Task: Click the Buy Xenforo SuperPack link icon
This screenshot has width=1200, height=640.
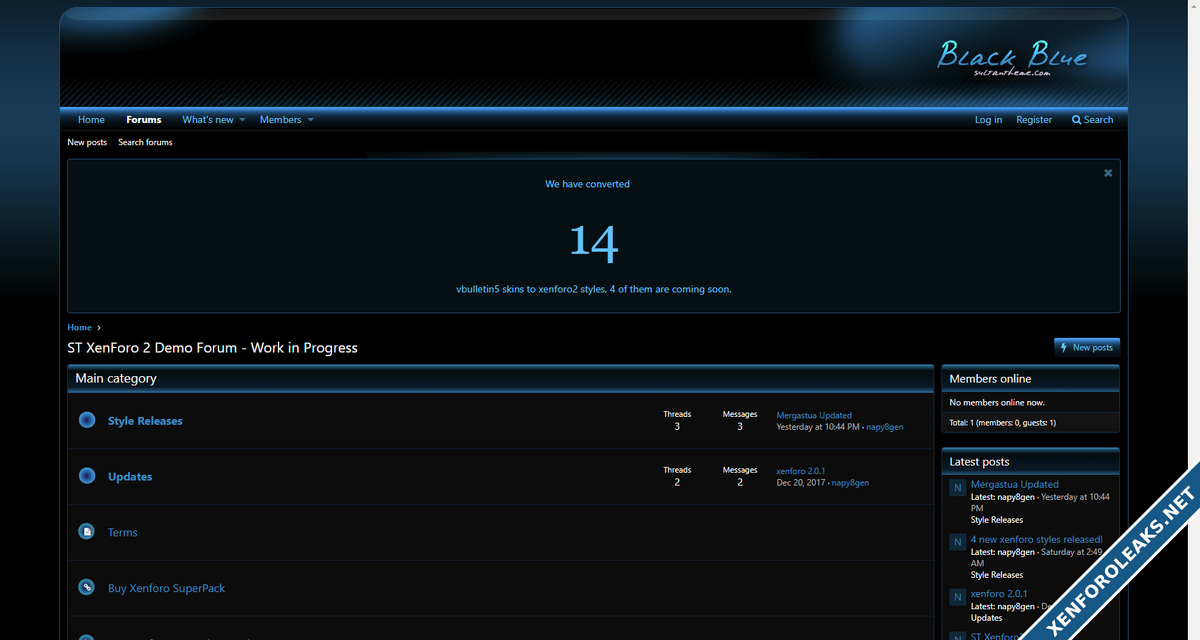Action: pyautogui.click(x=87, y=588)
